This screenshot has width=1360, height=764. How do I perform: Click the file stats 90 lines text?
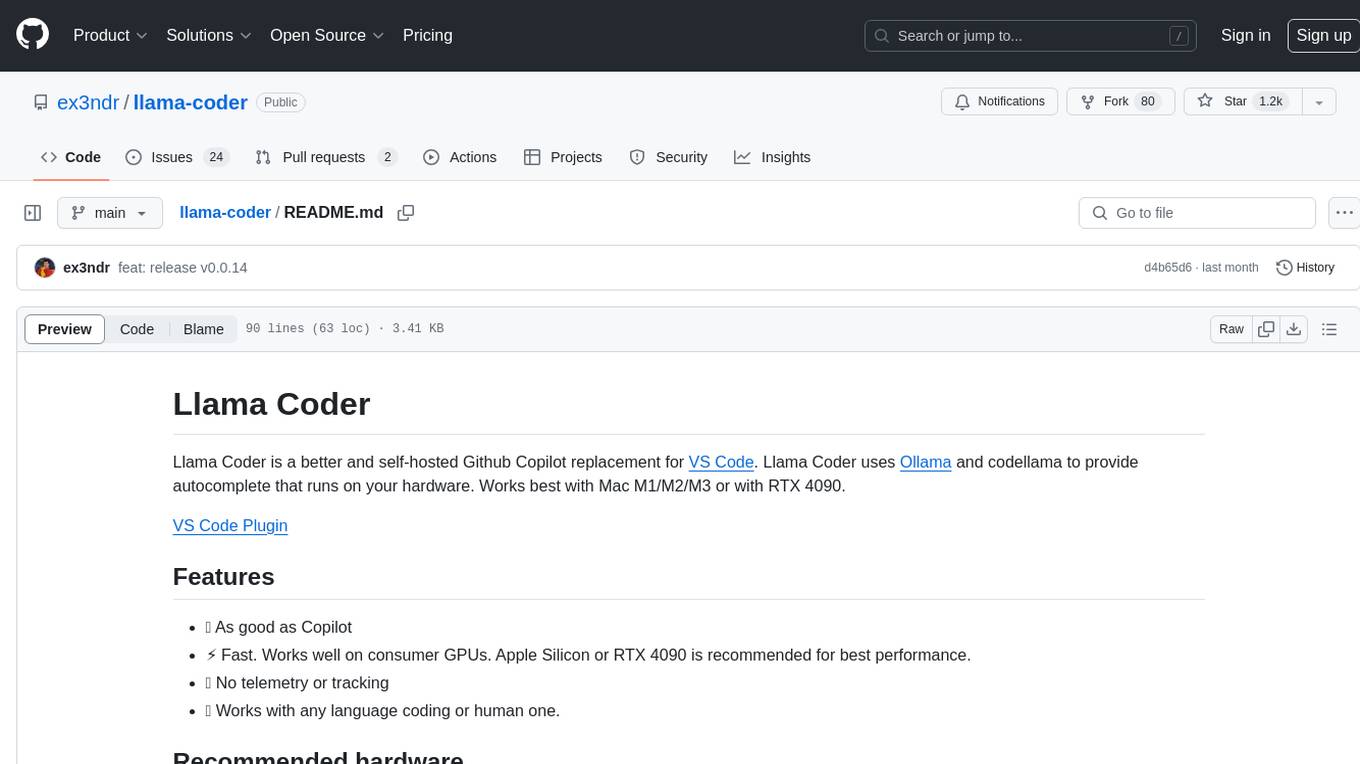(x=344, y=329)
